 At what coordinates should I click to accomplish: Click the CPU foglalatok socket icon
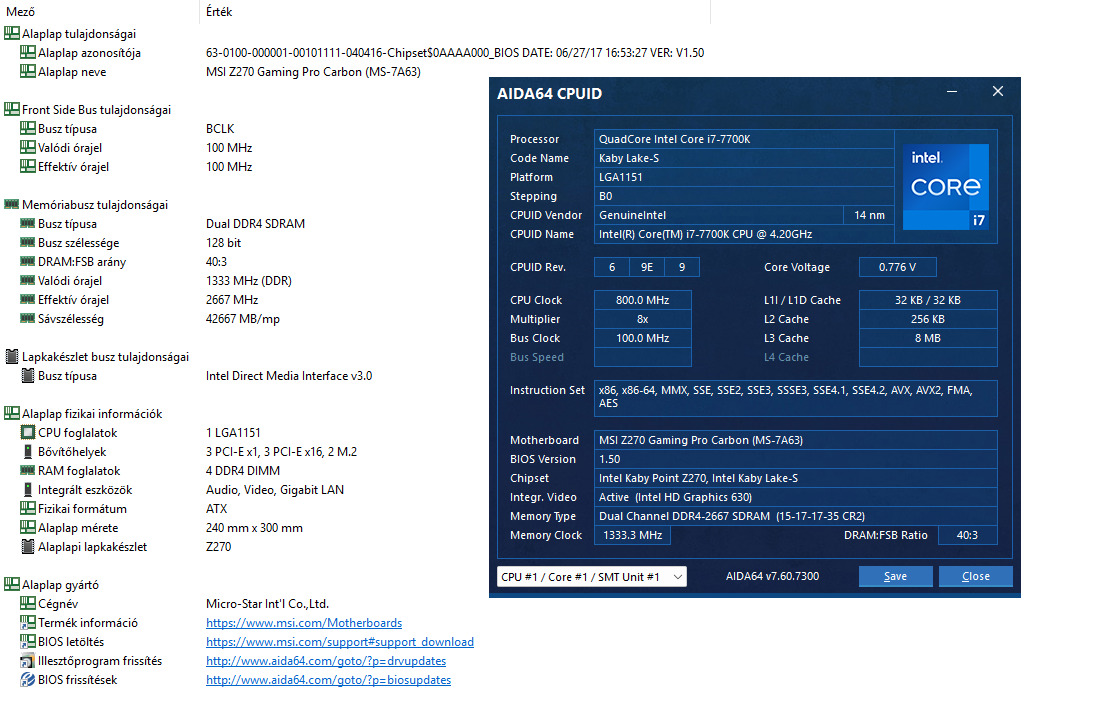pyautogui.click(x=27, y=432)
